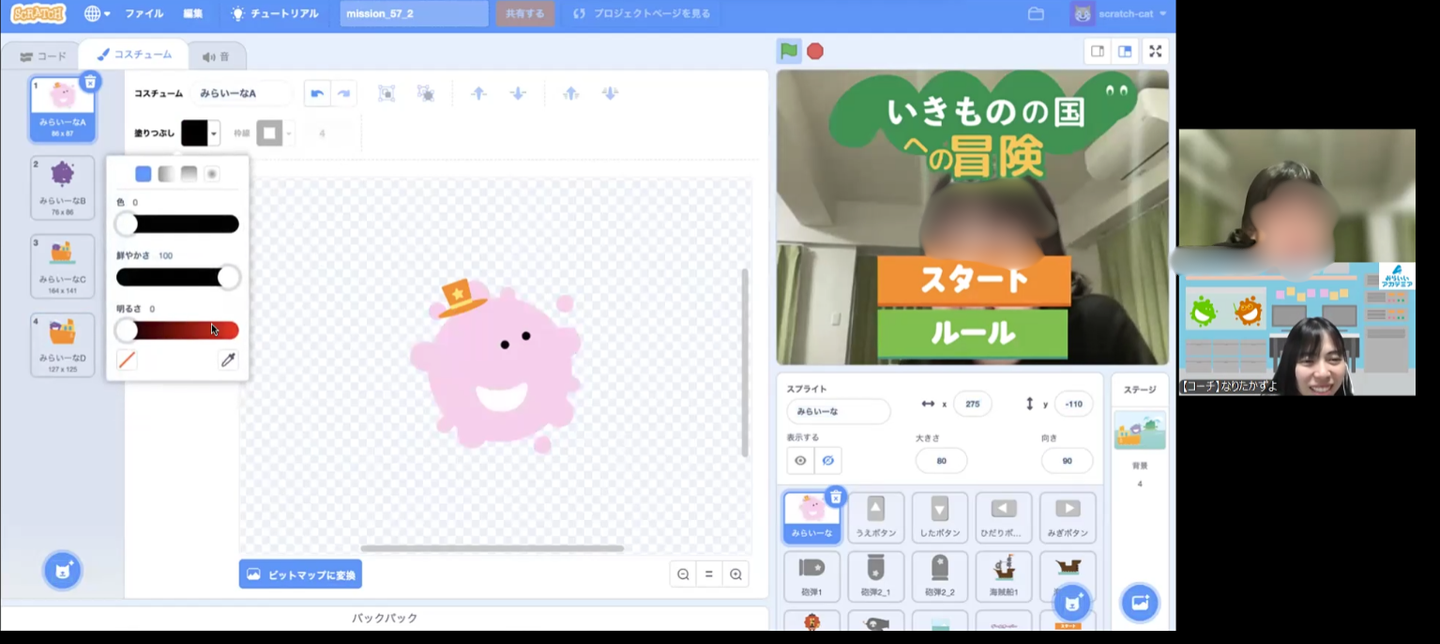Select horizontal gradient fill mode
This screenshot has width=1440, height=644.
click(x=166, y=174)
